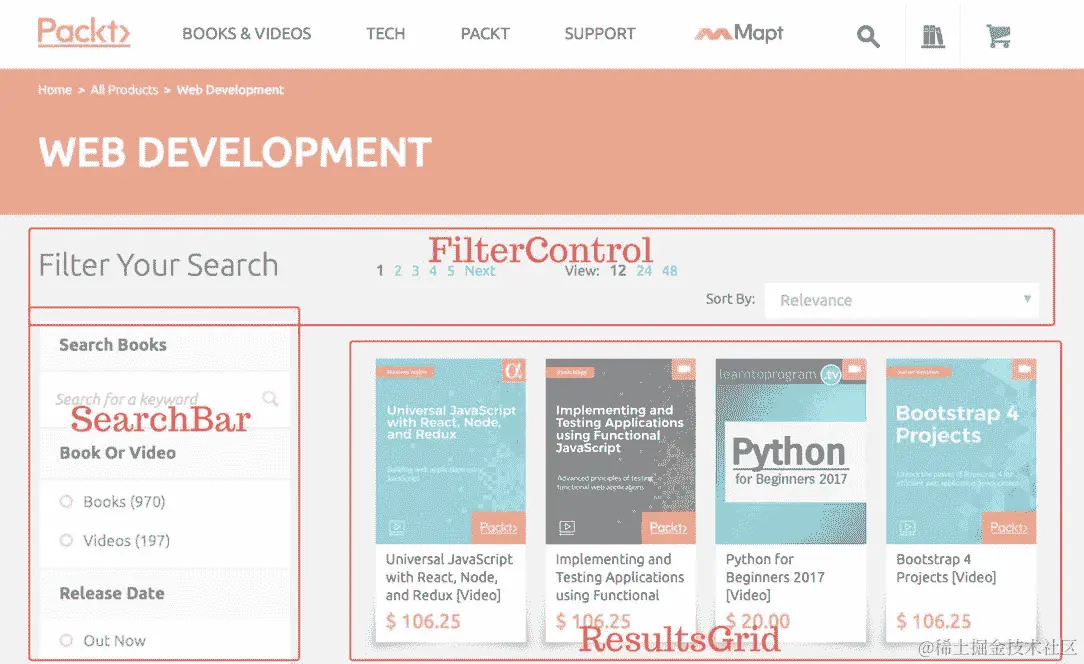Select the Books (970) radio button
This screenshot has width=1084, height=664.
pos(66,501)
